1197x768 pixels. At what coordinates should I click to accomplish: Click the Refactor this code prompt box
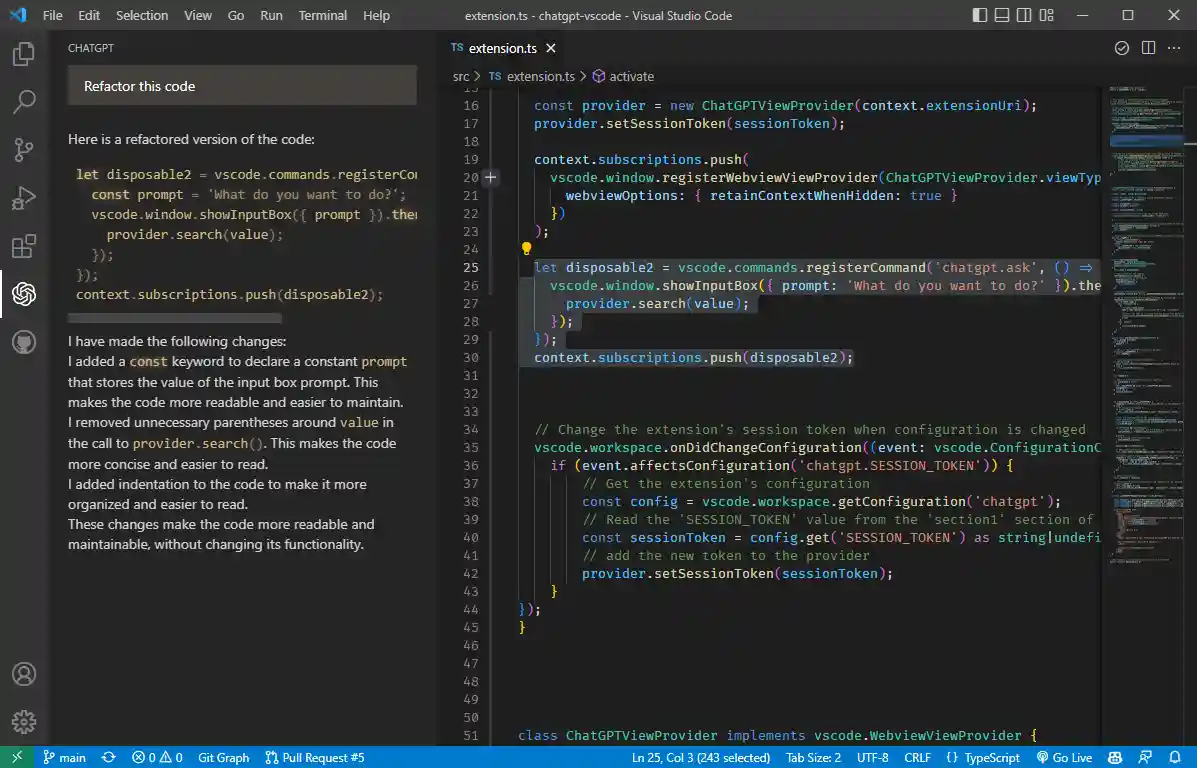coord(241,86)
